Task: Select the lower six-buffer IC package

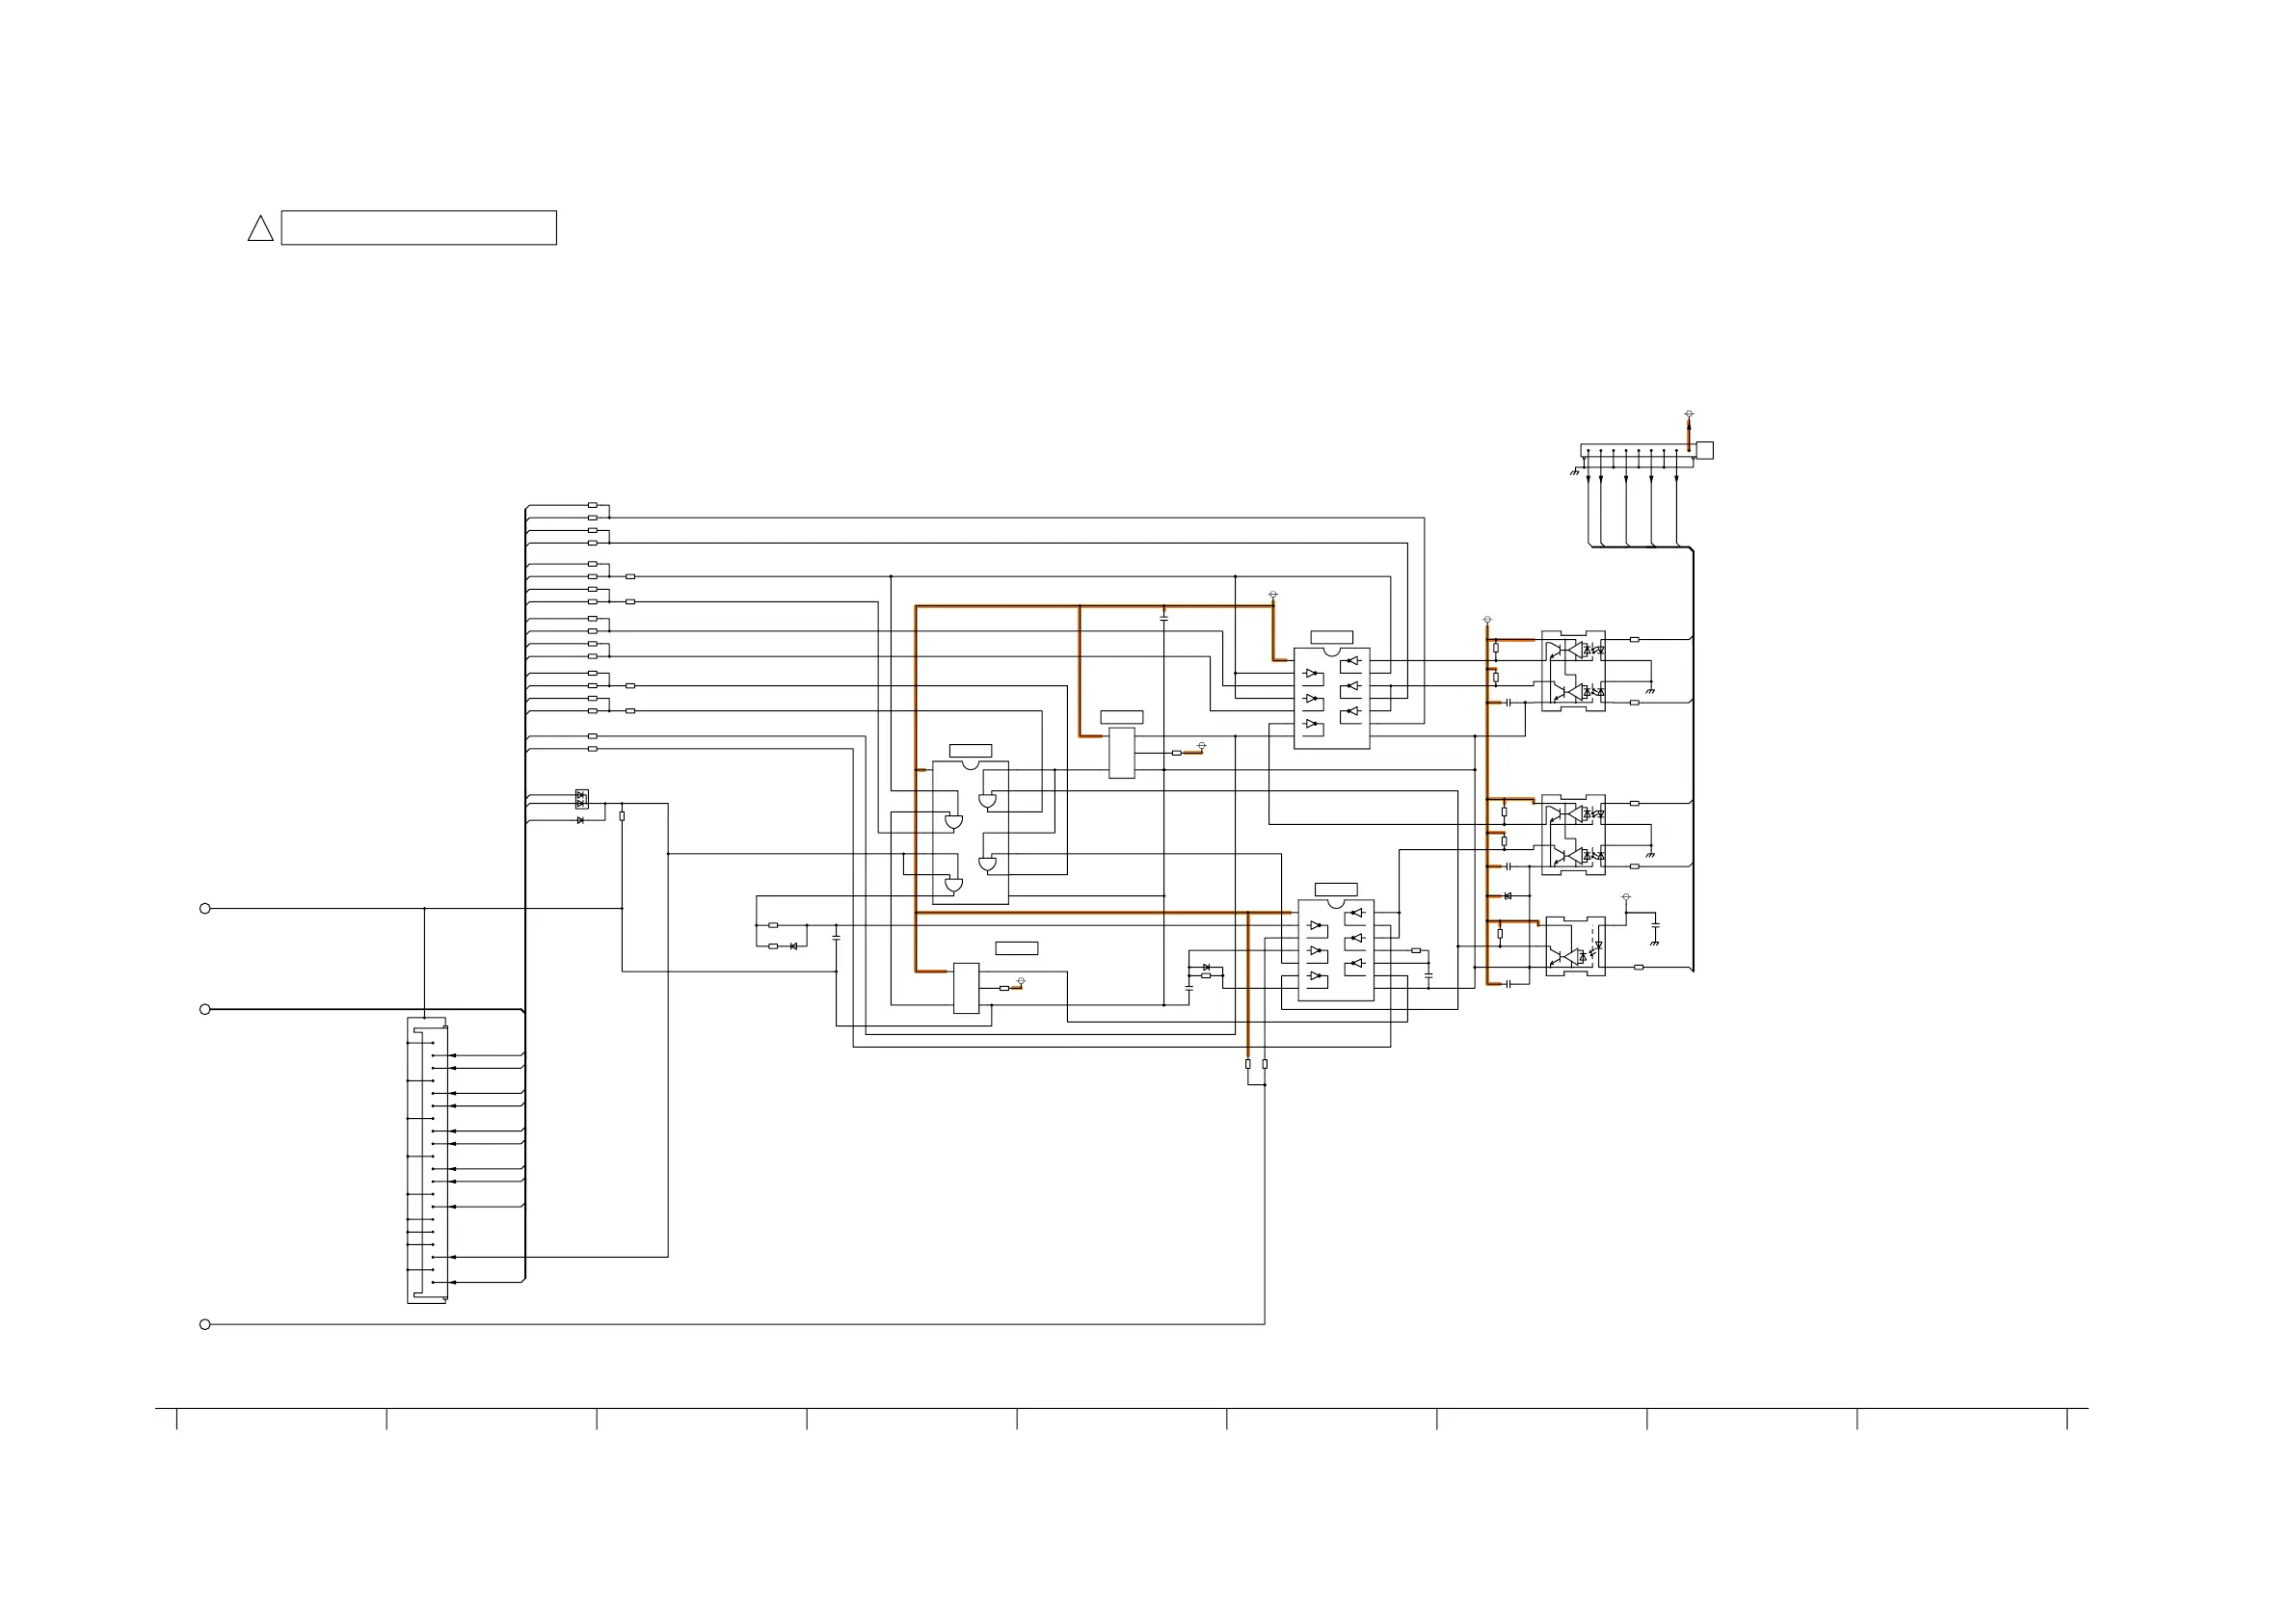Action: pyautogui.click(x=1335, y=949)
